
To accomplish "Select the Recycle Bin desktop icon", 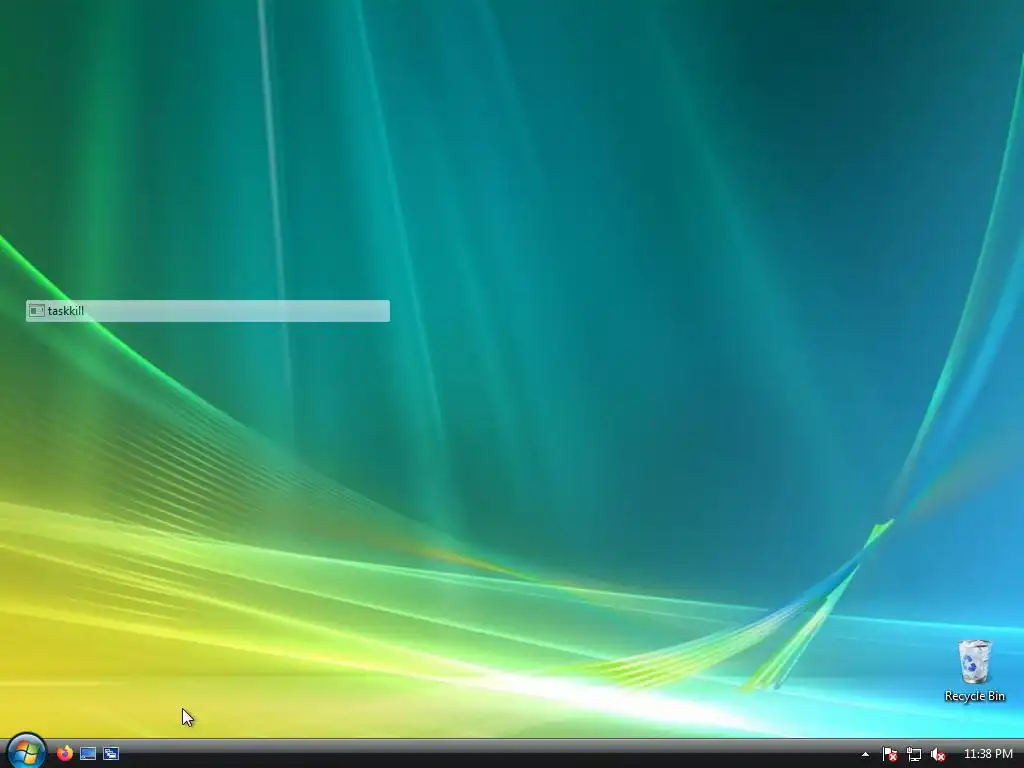I will pos(974,671).
